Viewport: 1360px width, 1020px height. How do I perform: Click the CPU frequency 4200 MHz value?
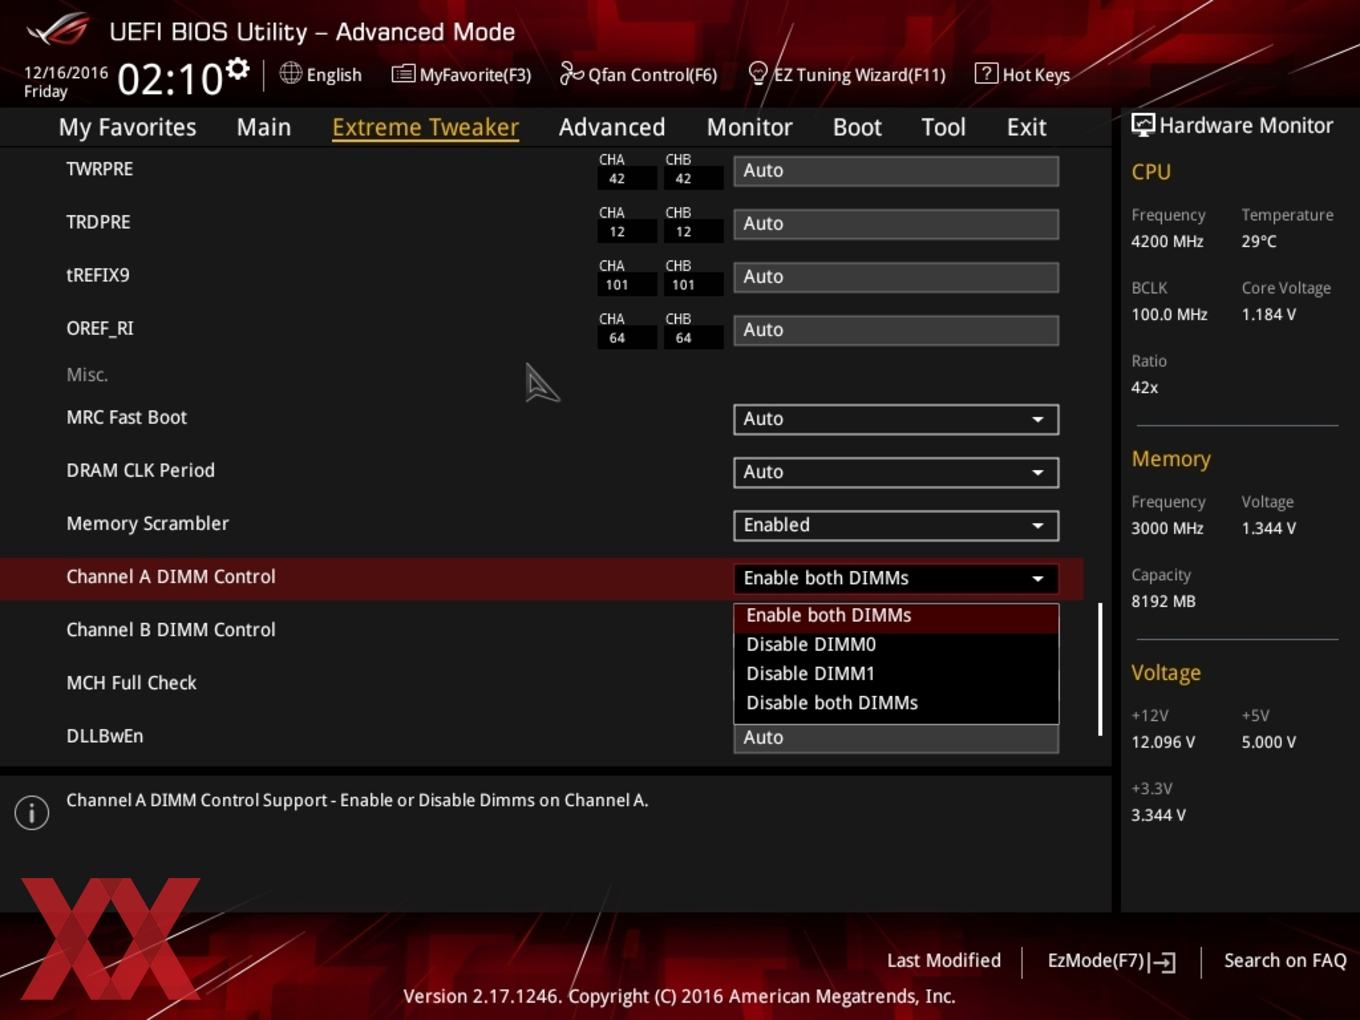[x=1167, y=241]
